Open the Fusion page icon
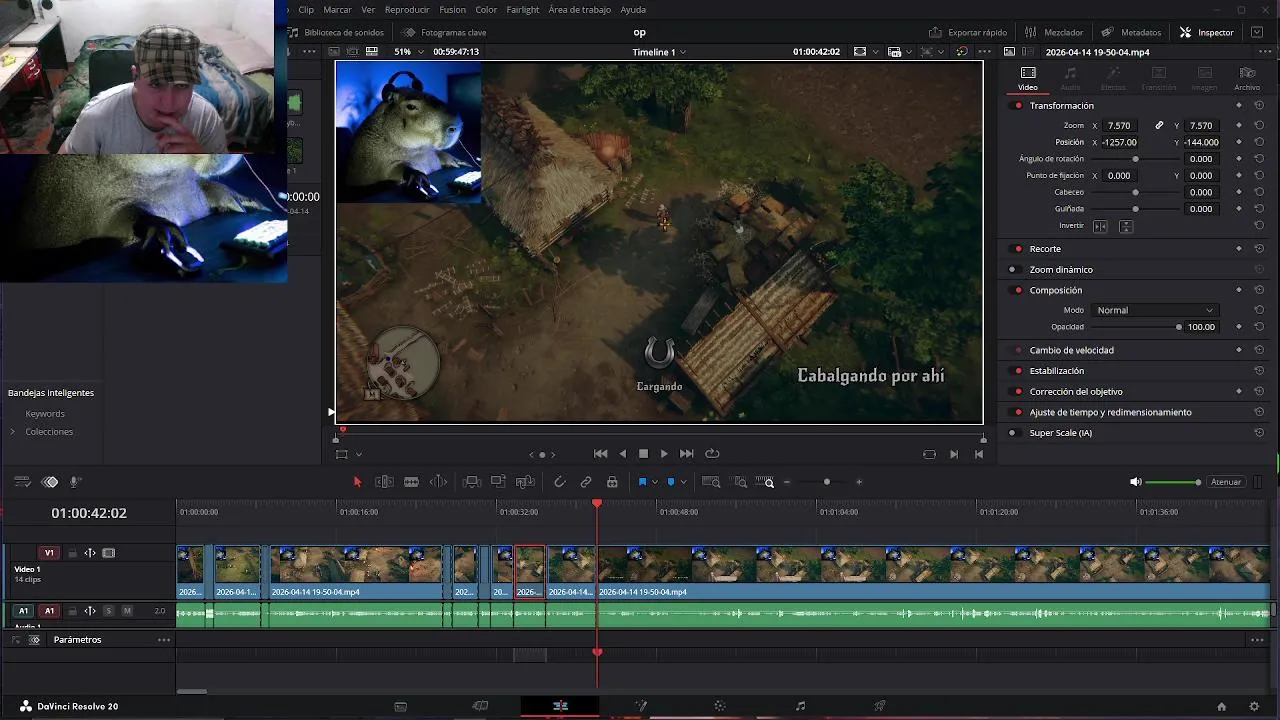This screenshot has width=1280, height=720. [x=640, y=706]
